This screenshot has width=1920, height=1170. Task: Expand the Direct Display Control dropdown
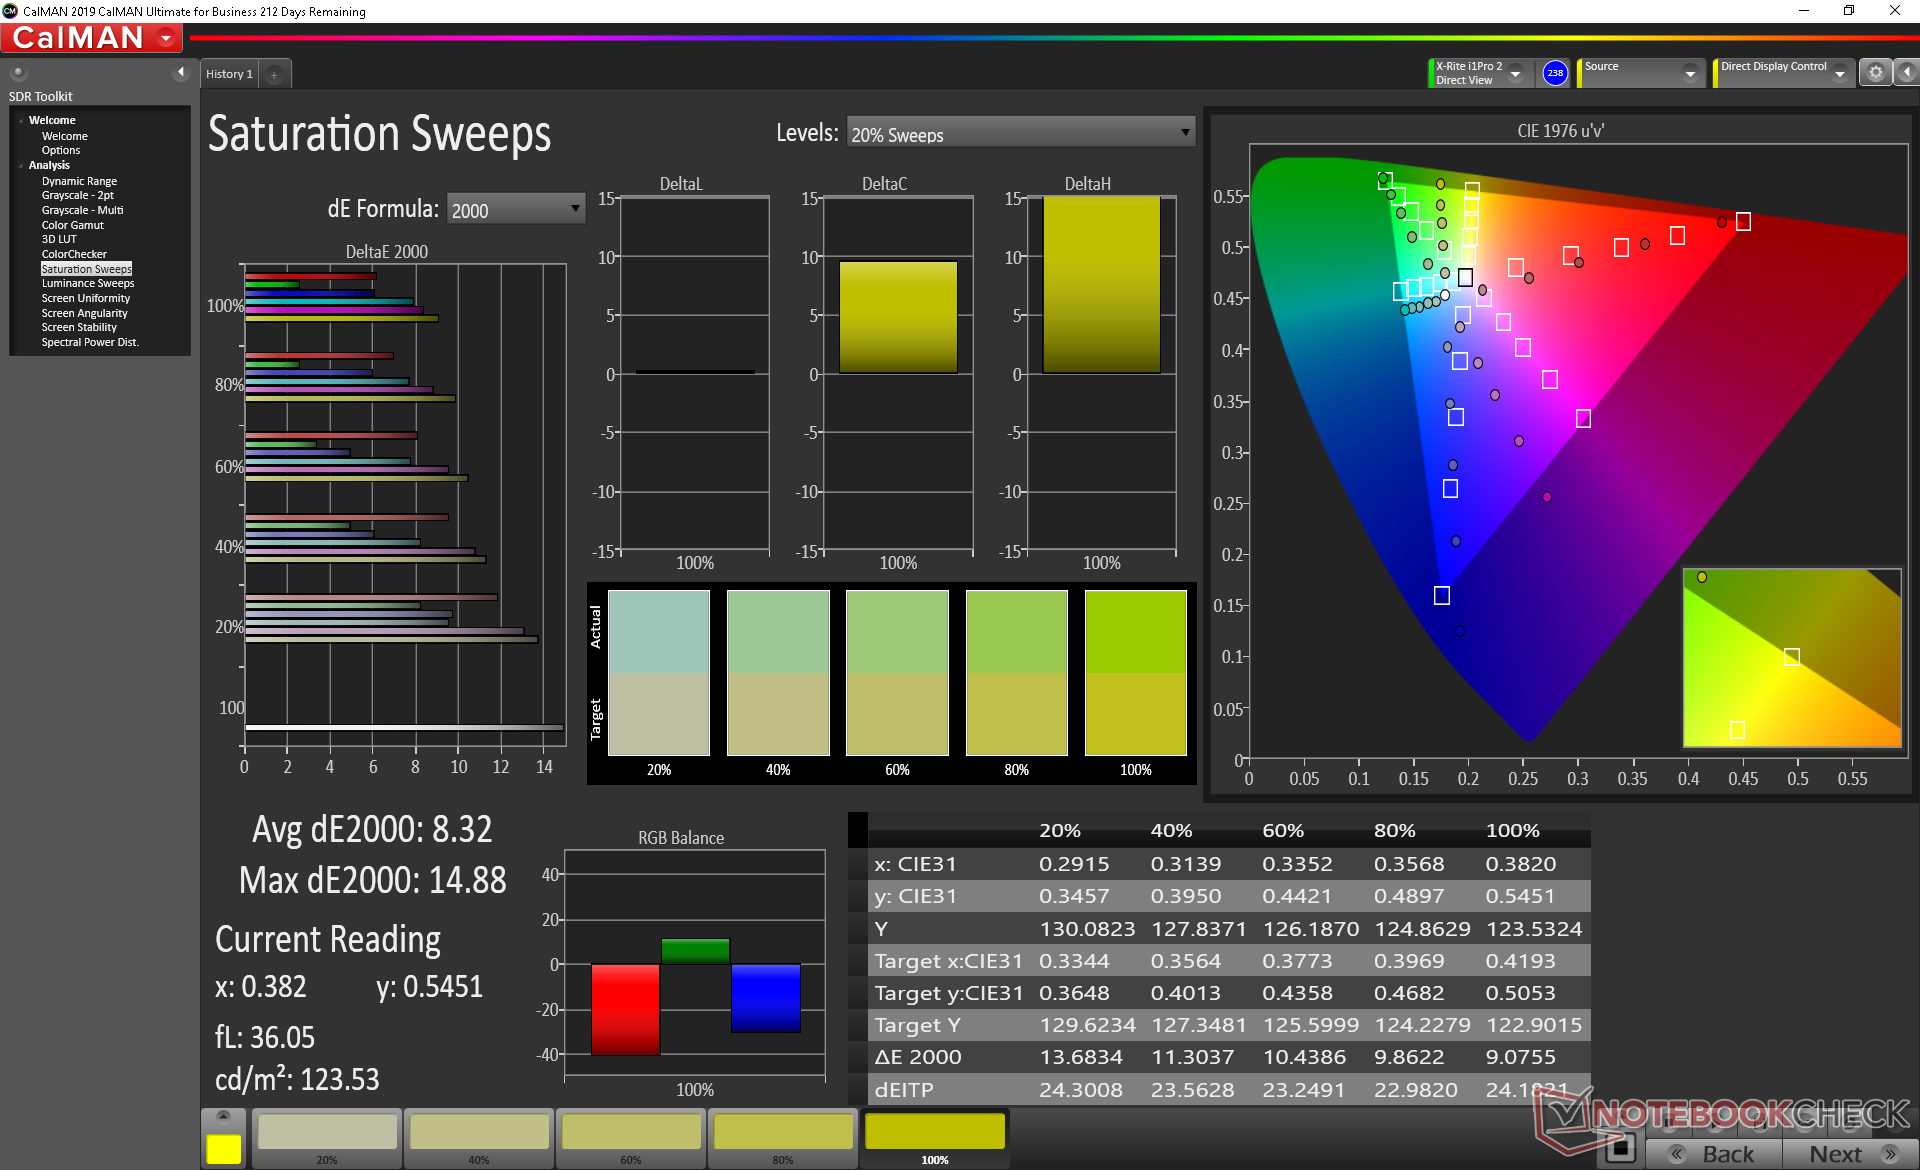pos(1839,73)
